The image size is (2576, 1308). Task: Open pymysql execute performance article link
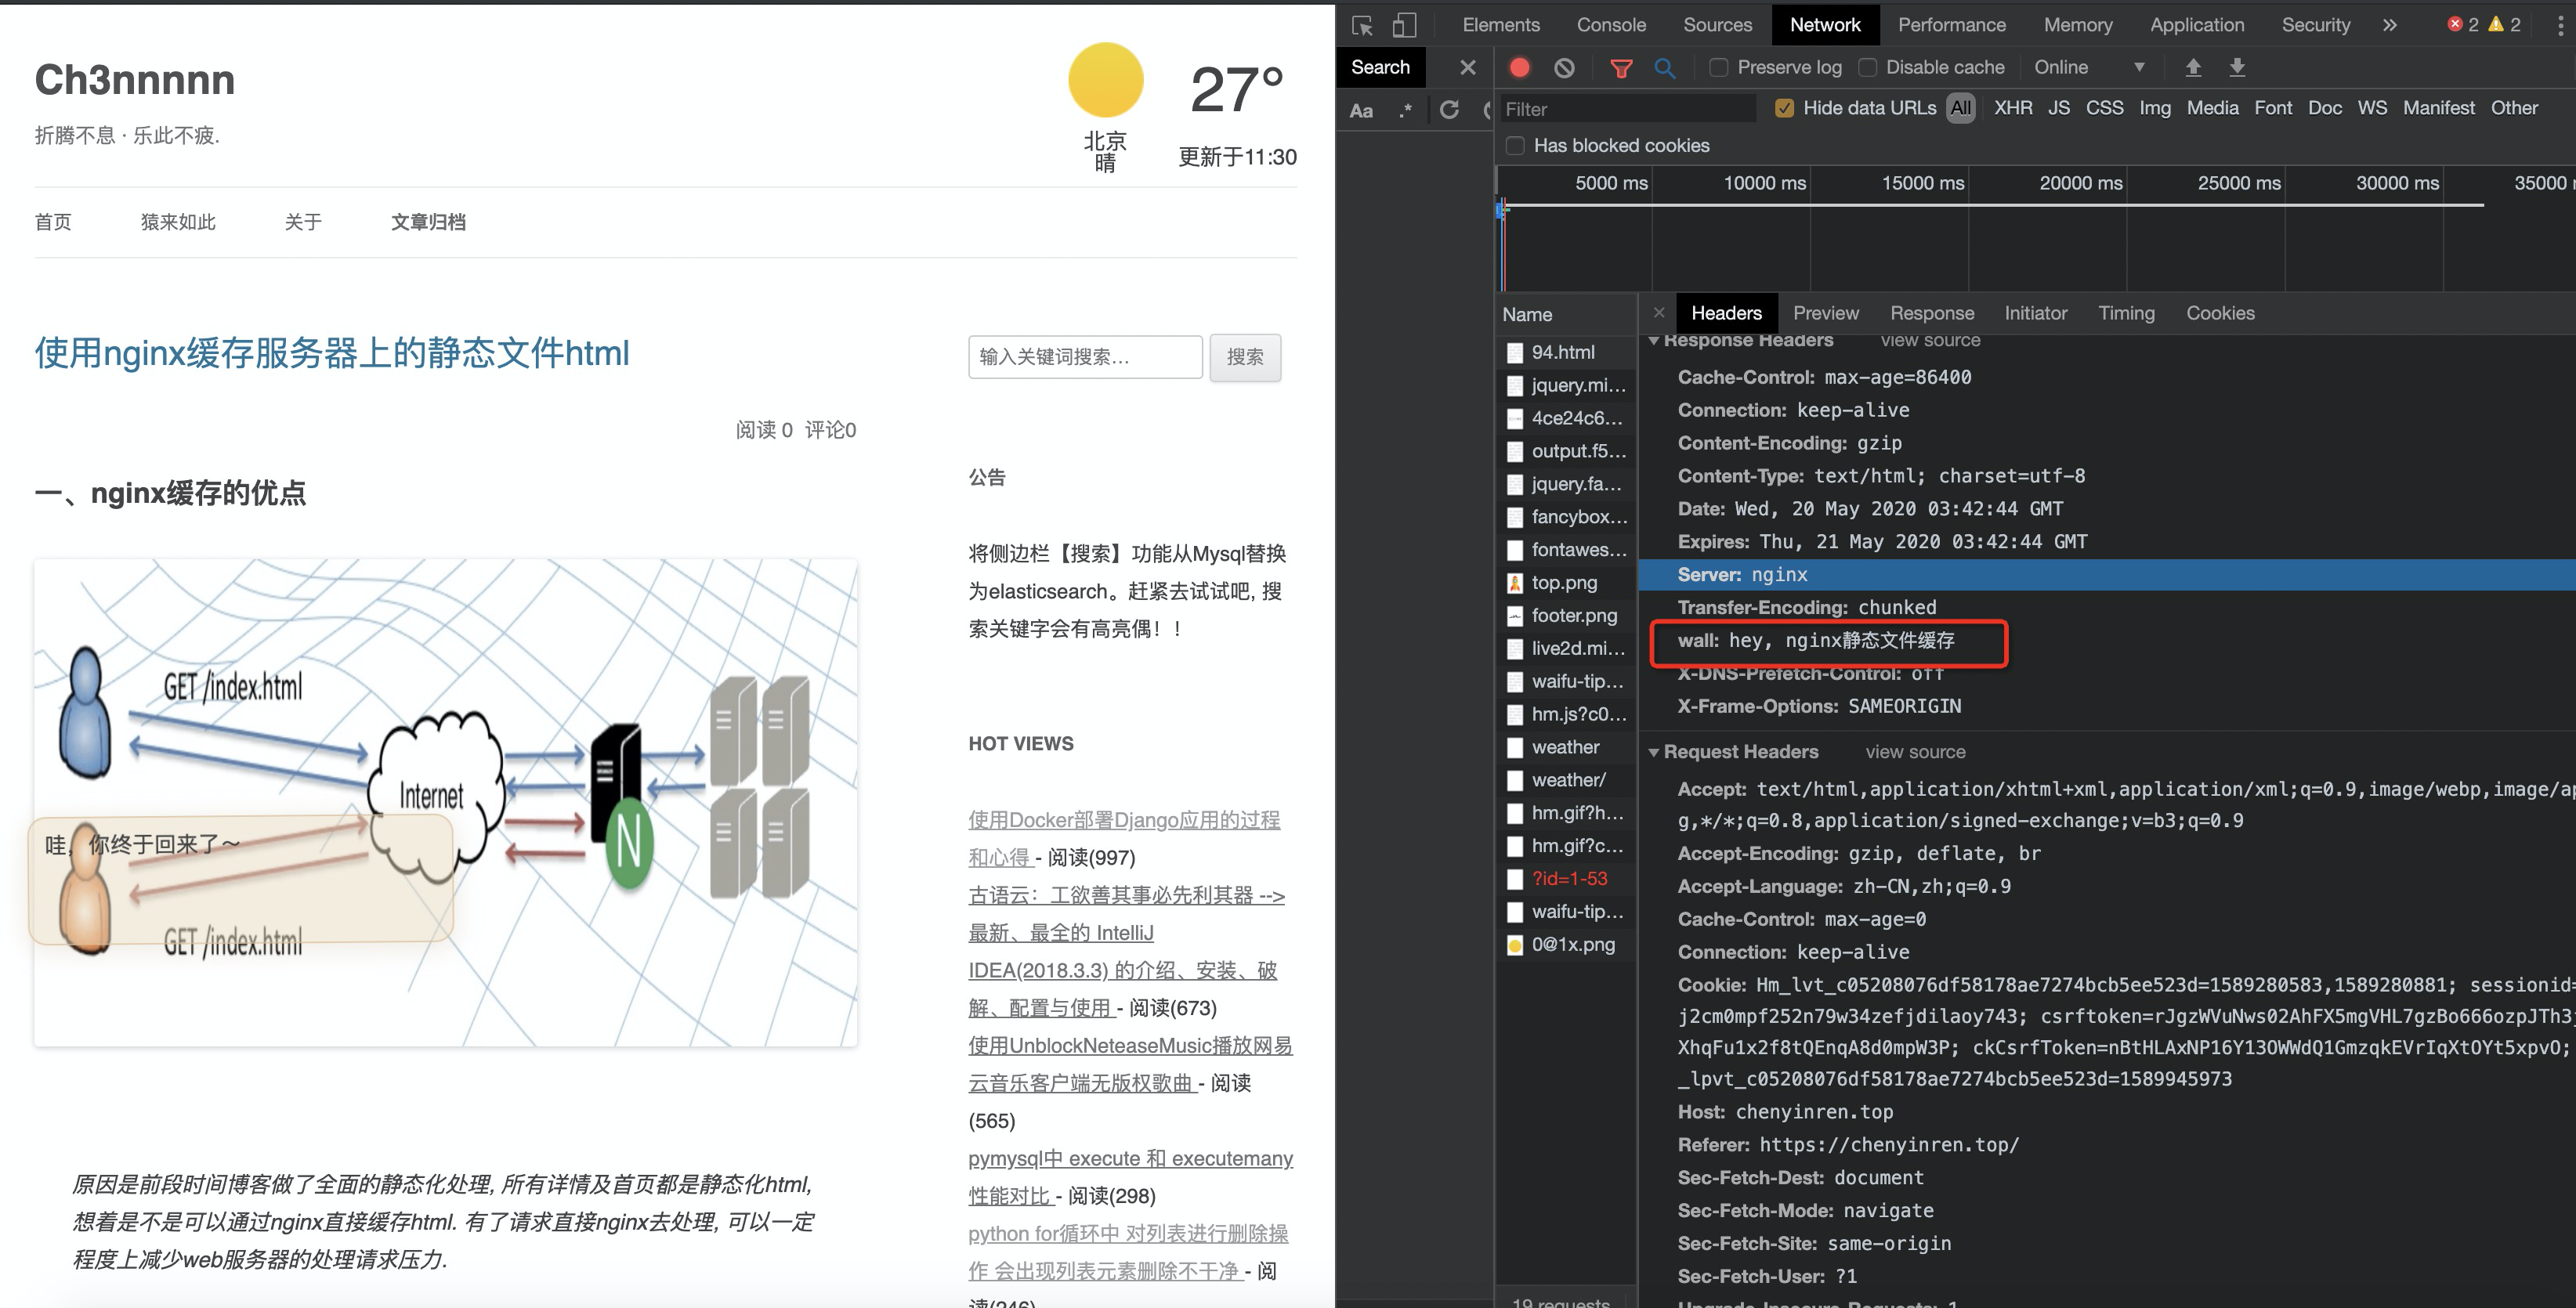1130,1177
